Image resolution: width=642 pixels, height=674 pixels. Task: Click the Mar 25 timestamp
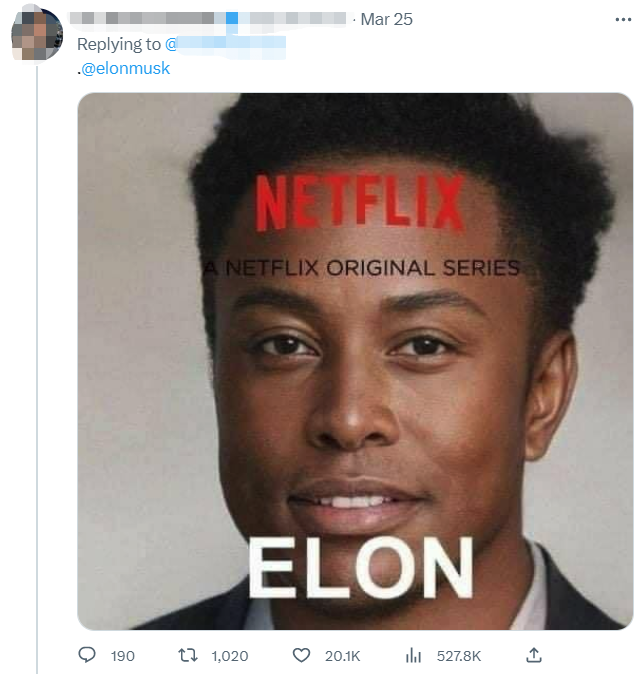[386, 19]
